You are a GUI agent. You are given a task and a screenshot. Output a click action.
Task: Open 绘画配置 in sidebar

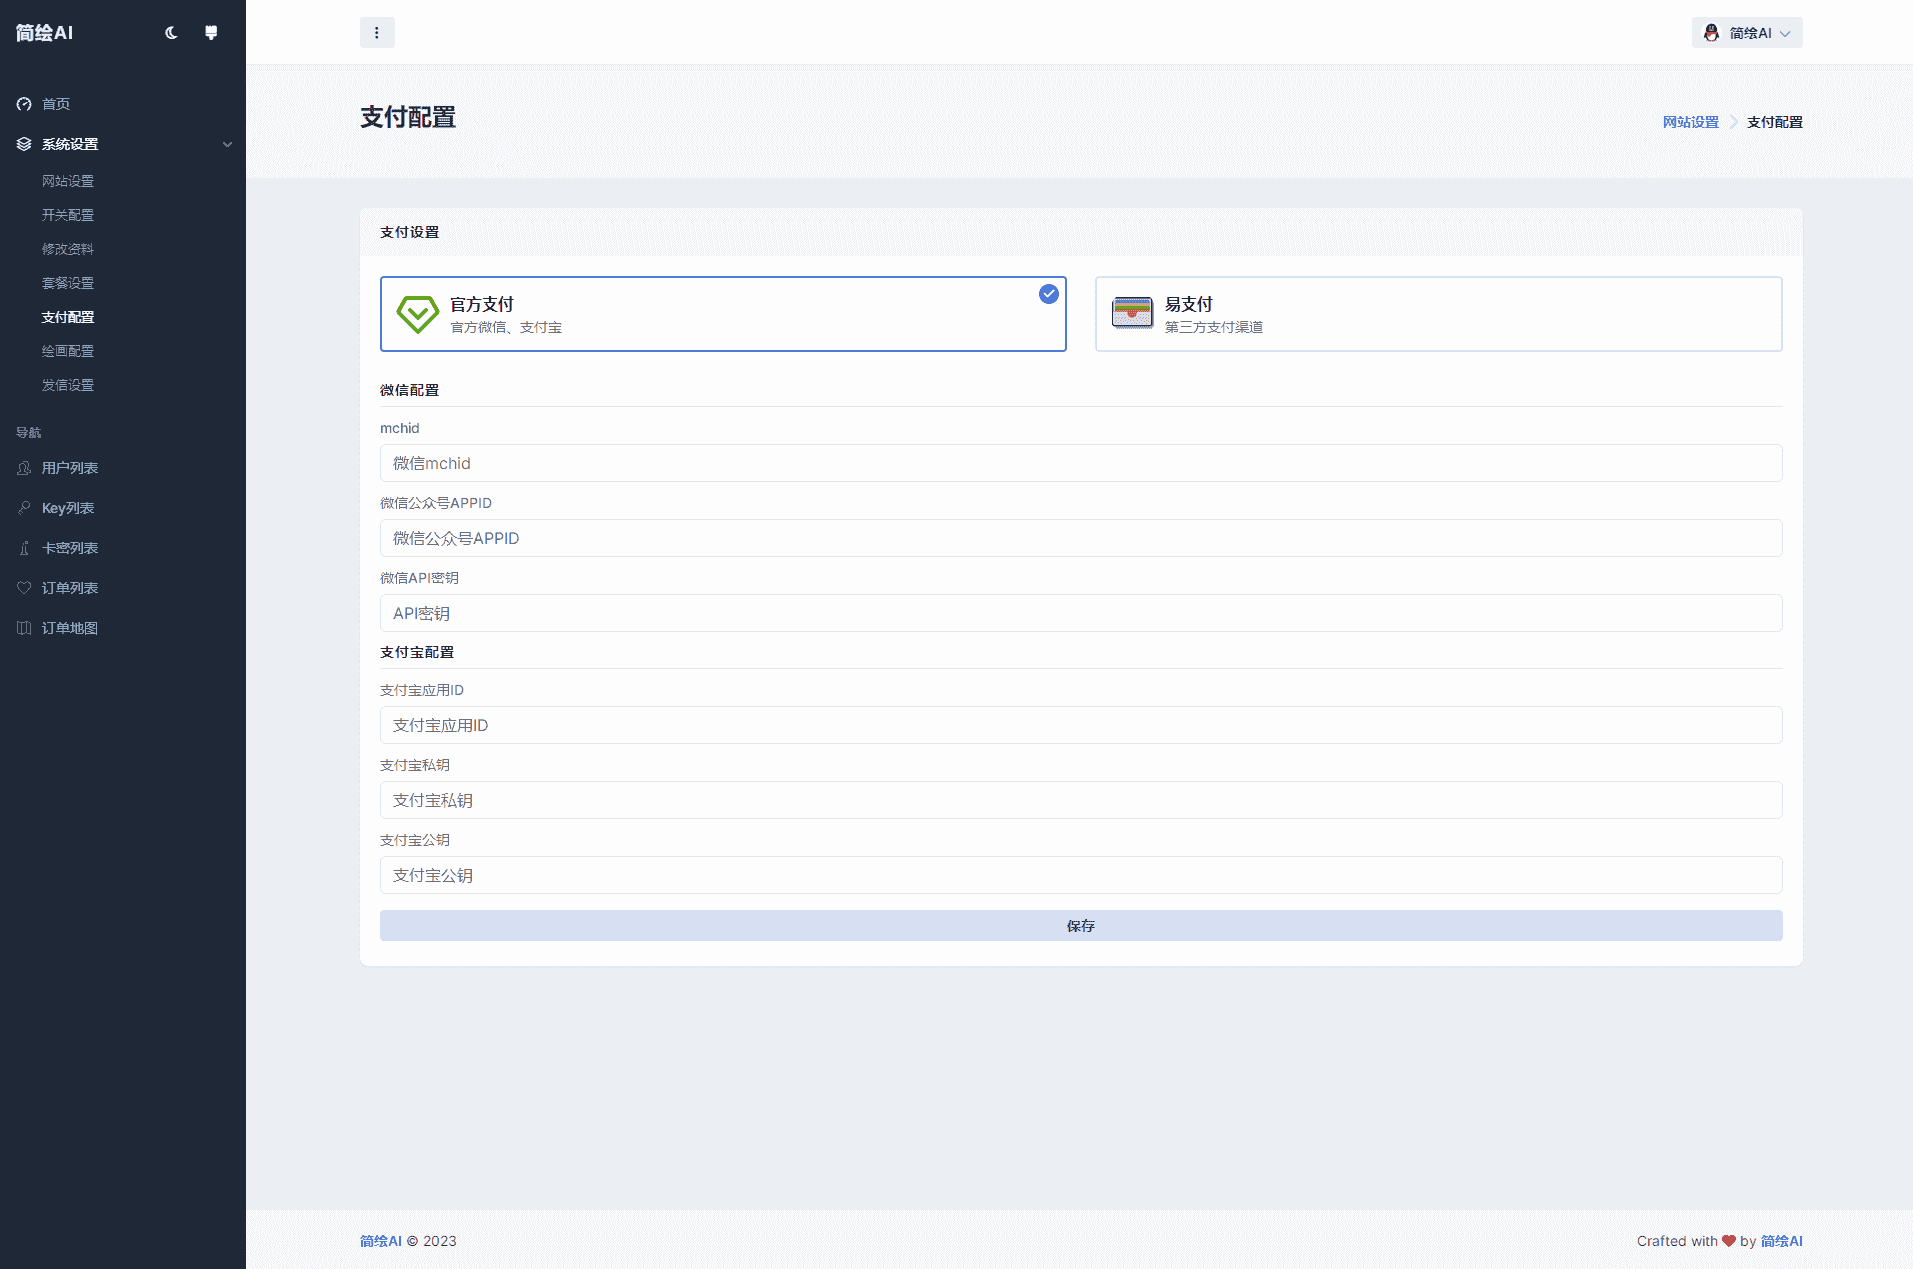68,351
